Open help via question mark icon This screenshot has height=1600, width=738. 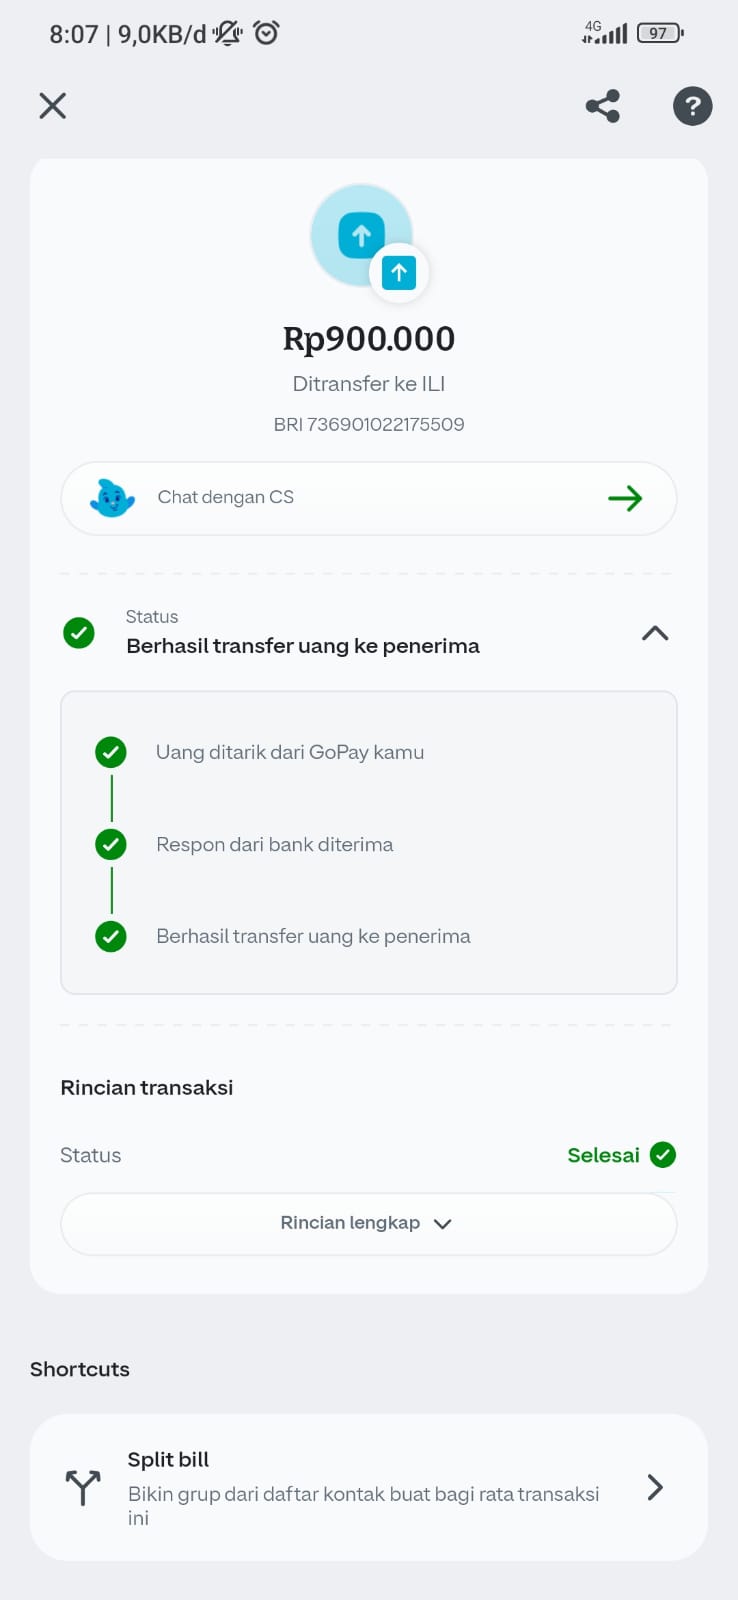pyautogui.click(x=692, y=106)
